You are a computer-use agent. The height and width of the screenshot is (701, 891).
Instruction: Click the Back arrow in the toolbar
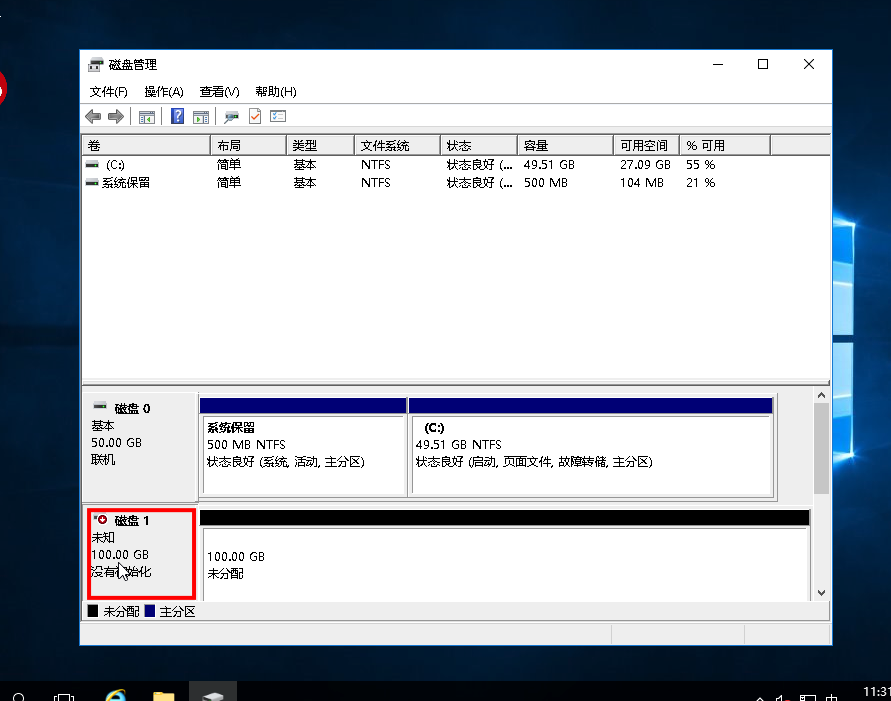tap(93, 117)
